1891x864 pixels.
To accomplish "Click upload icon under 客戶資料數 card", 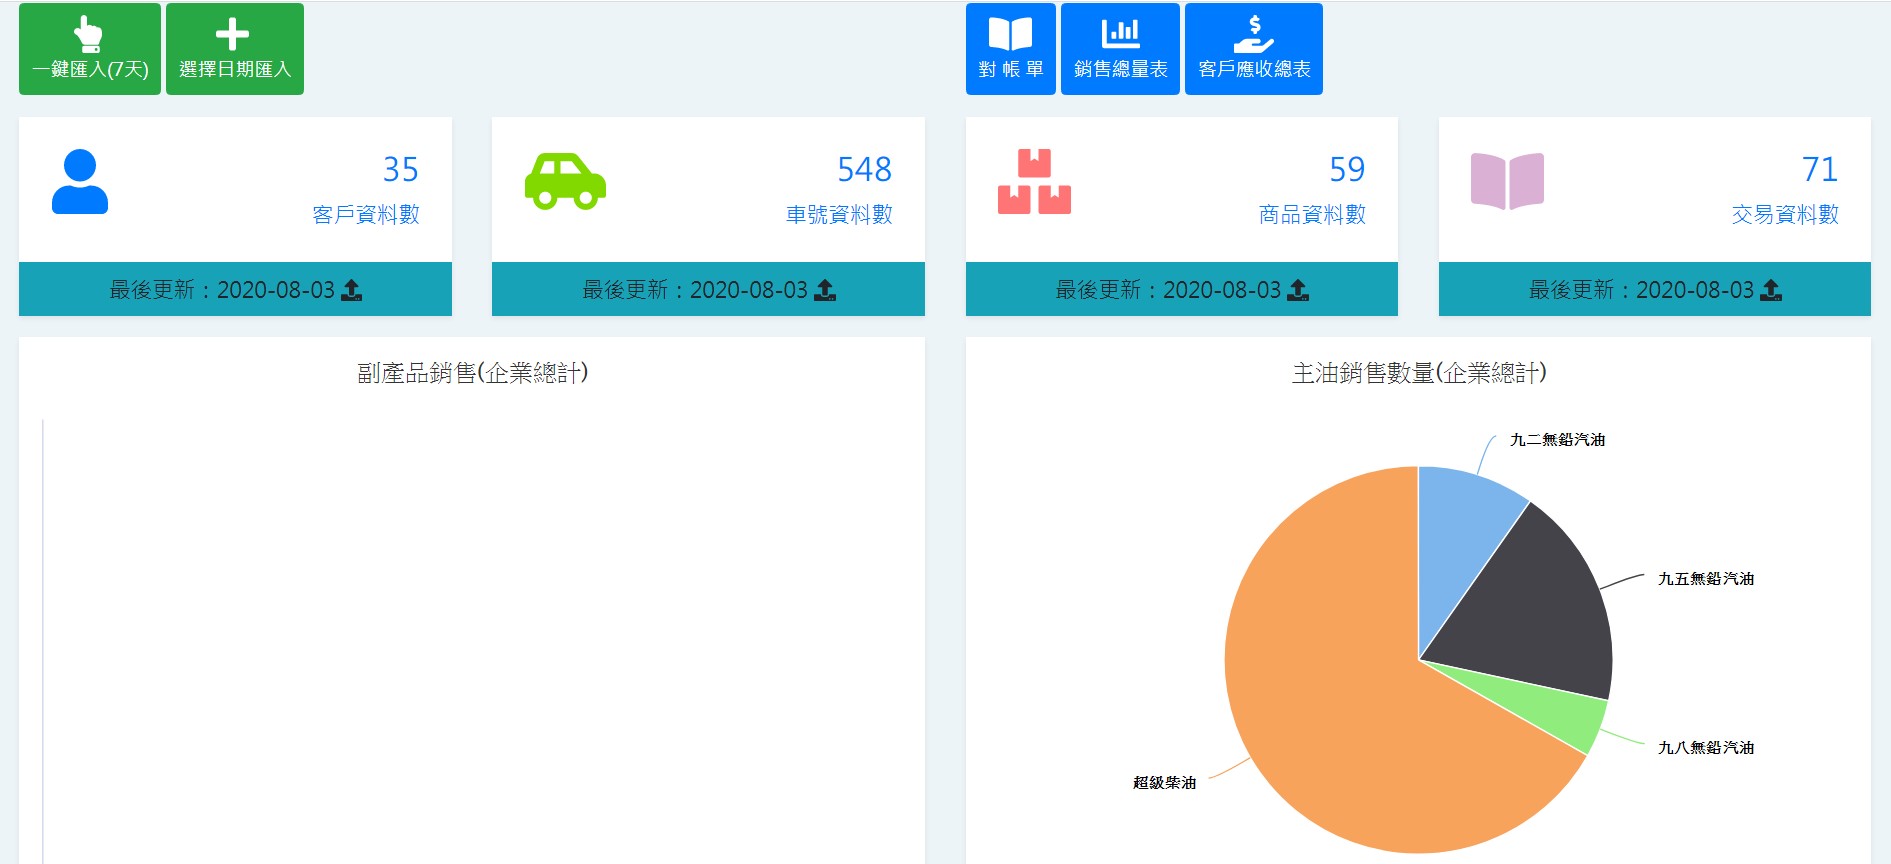I will (x=352, y=290).
